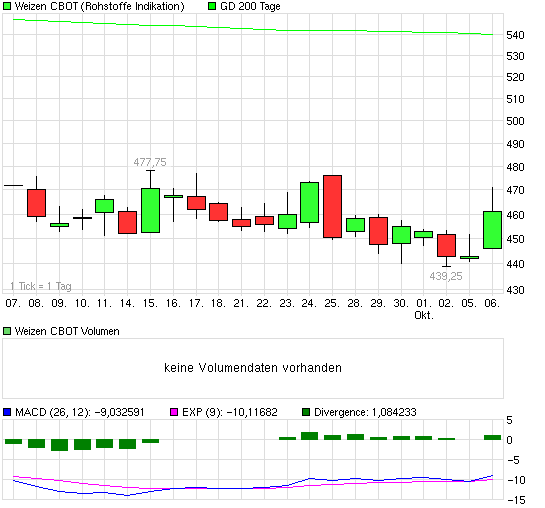Click the Weizen CBOT legend green square
Viewport: 545px width, 508px height.
[x=7, y=6]
